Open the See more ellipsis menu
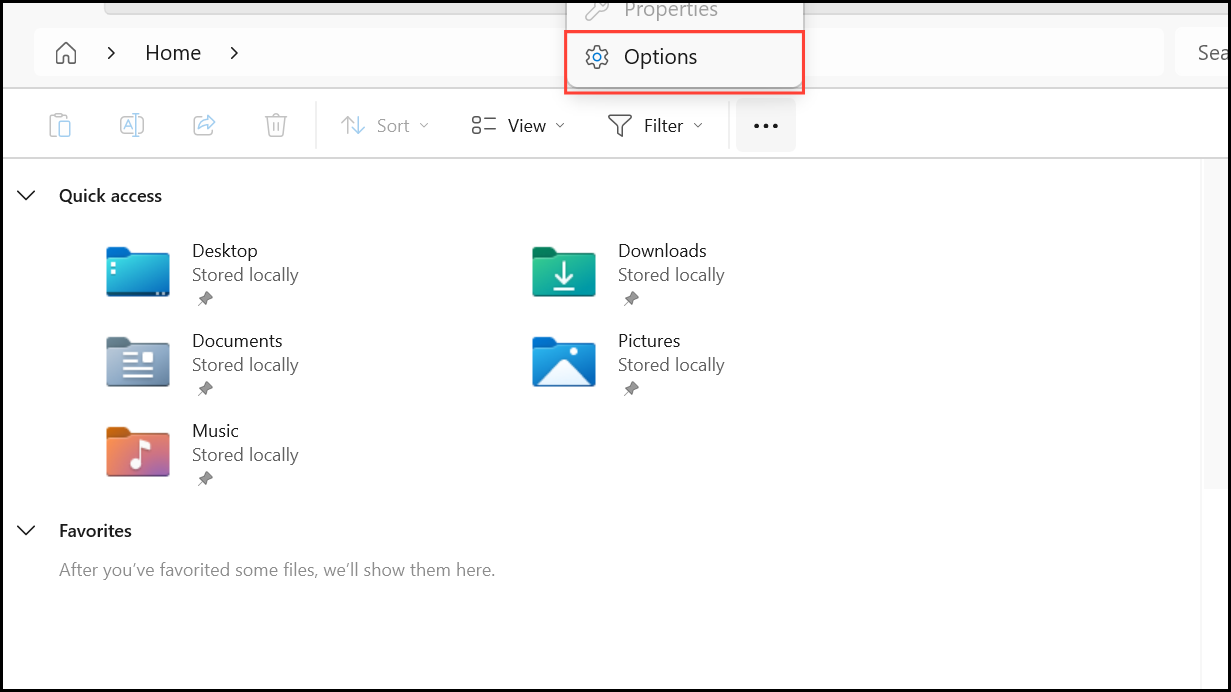The height and width of the screenshot is (692, 1231). (x=766, y=125)
